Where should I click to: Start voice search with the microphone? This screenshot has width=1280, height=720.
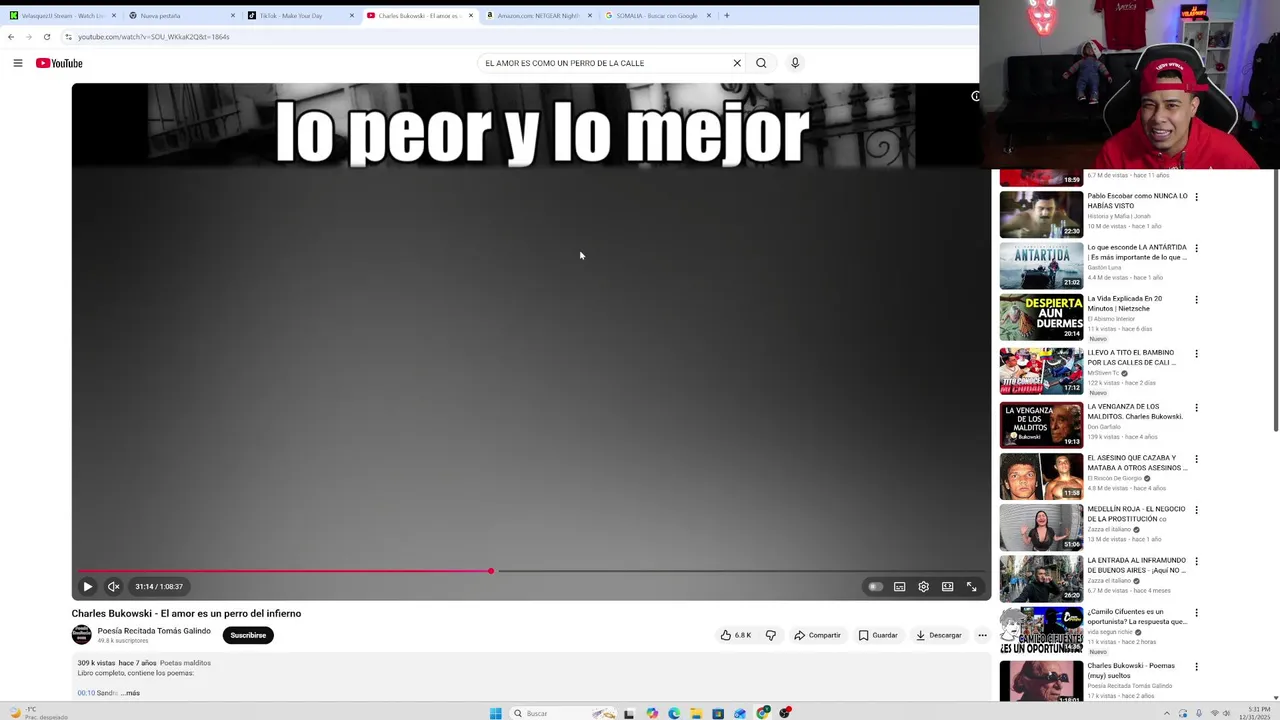click(795, 63)
